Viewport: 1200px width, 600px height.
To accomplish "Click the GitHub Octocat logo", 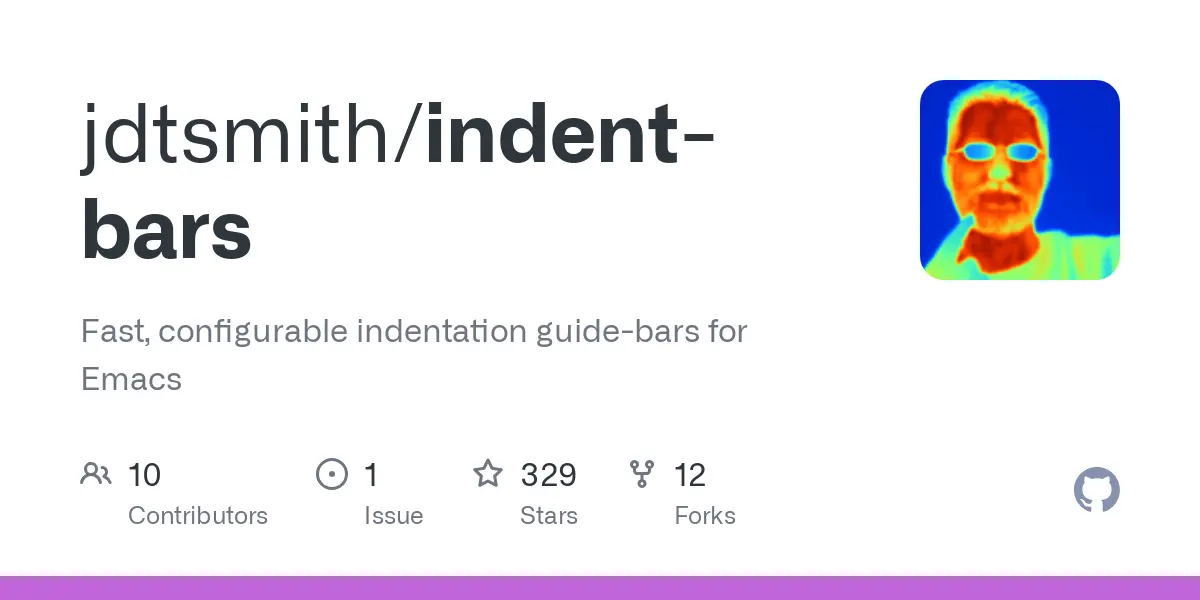I will coord(1096,491).
